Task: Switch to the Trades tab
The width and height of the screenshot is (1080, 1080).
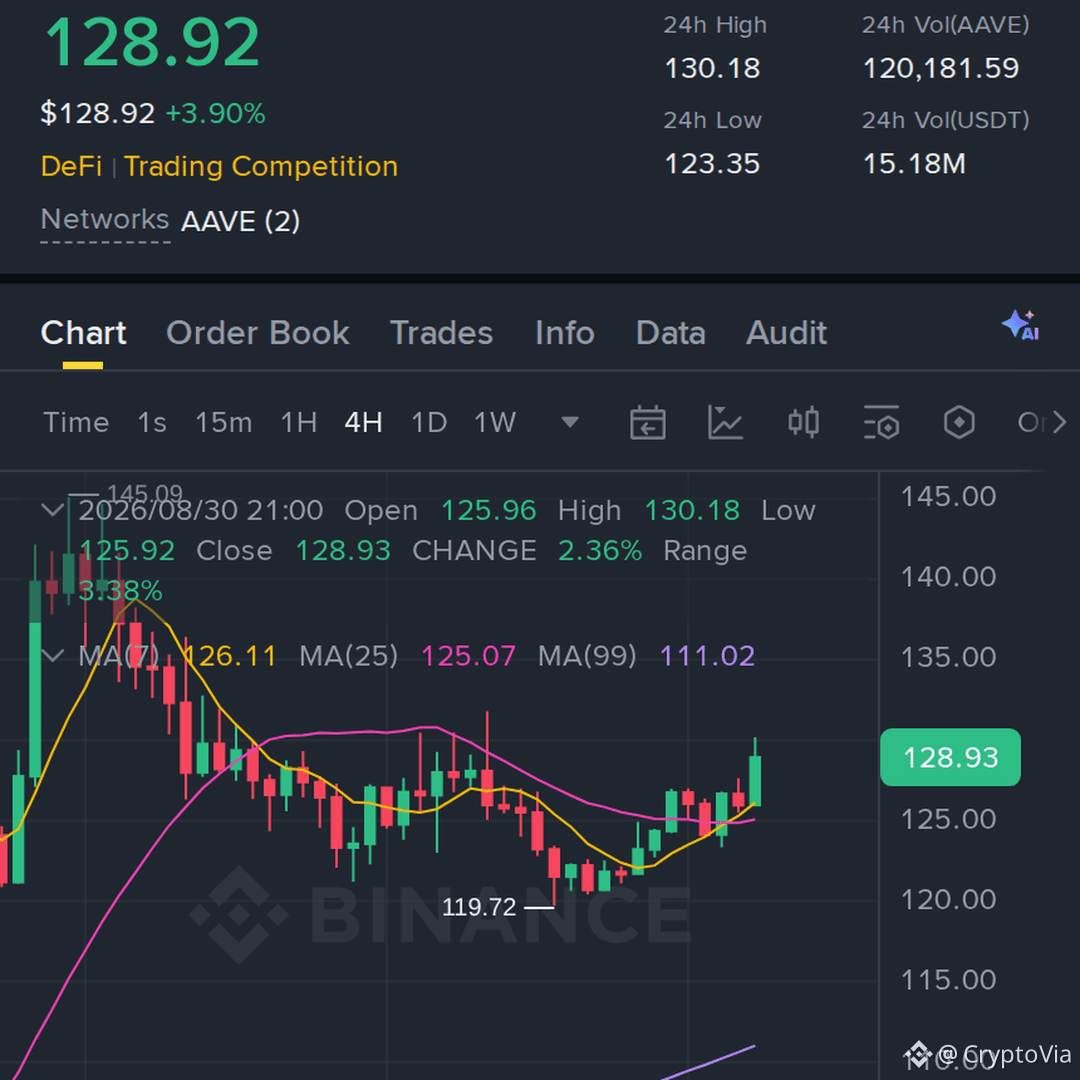Action: pyautogui.click(x=442, y=333)
